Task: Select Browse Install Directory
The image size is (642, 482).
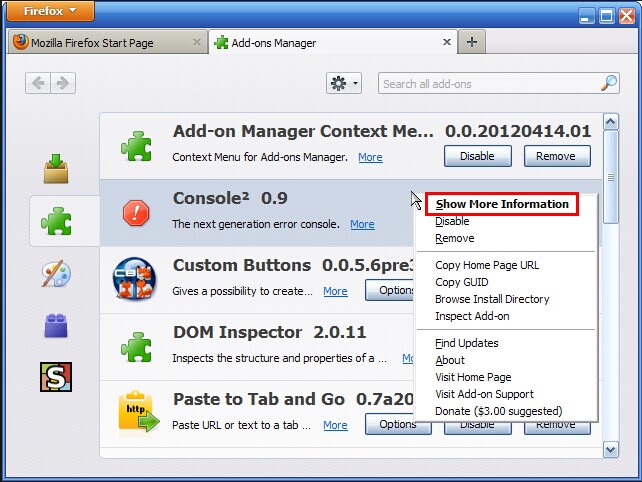Action: point(492,299)
